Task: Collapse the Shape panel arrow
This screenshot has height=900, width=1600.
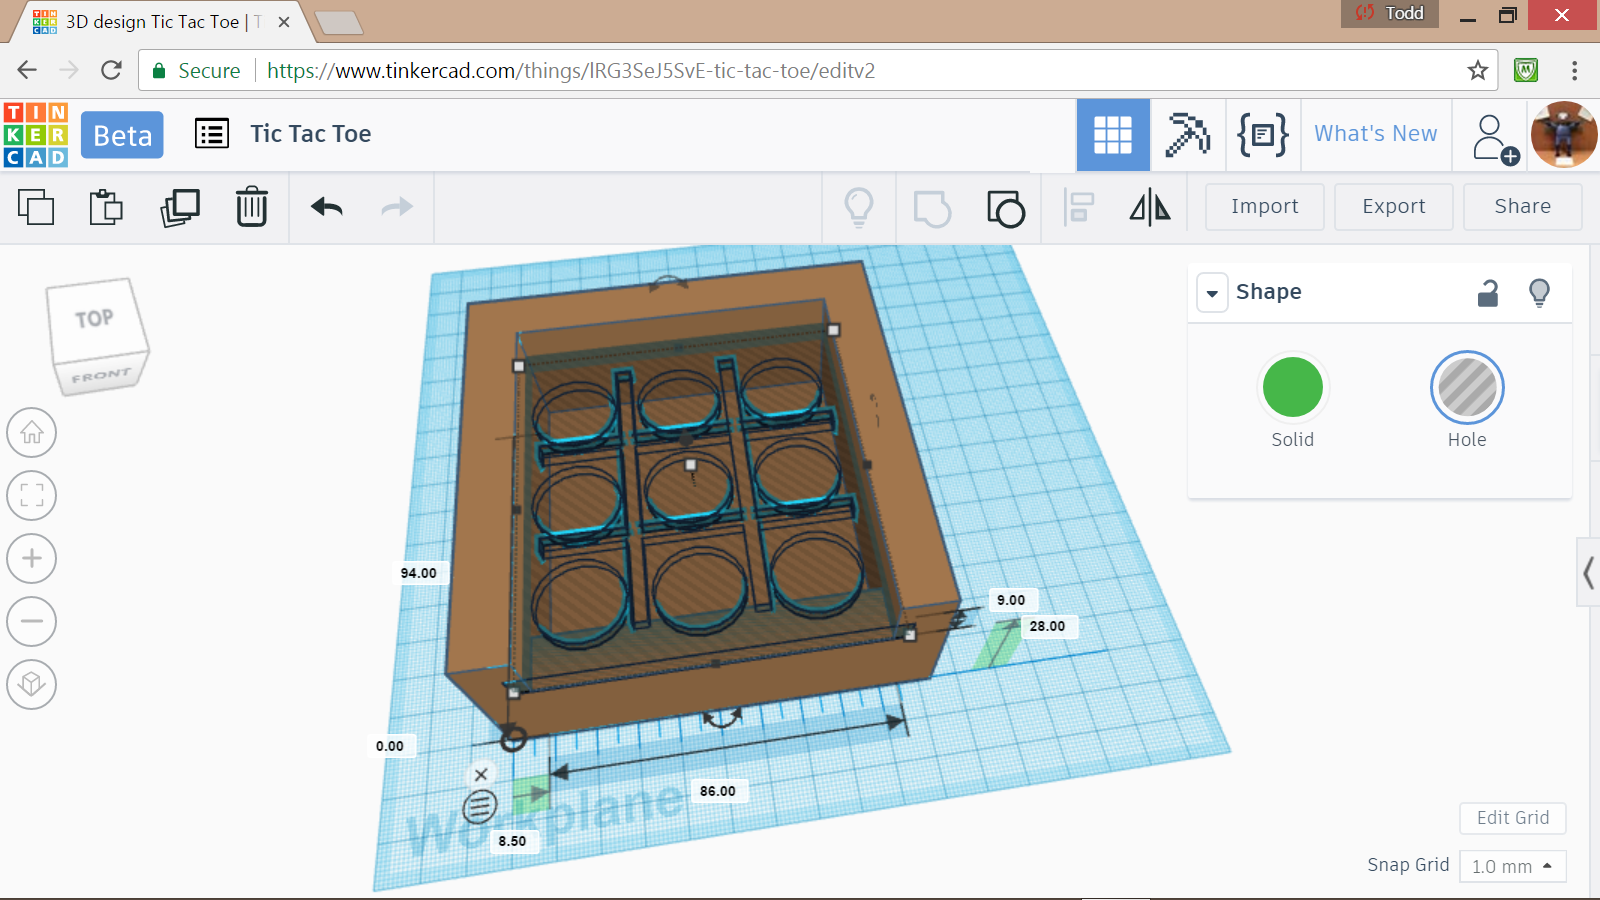Action: click(1212, 293)
